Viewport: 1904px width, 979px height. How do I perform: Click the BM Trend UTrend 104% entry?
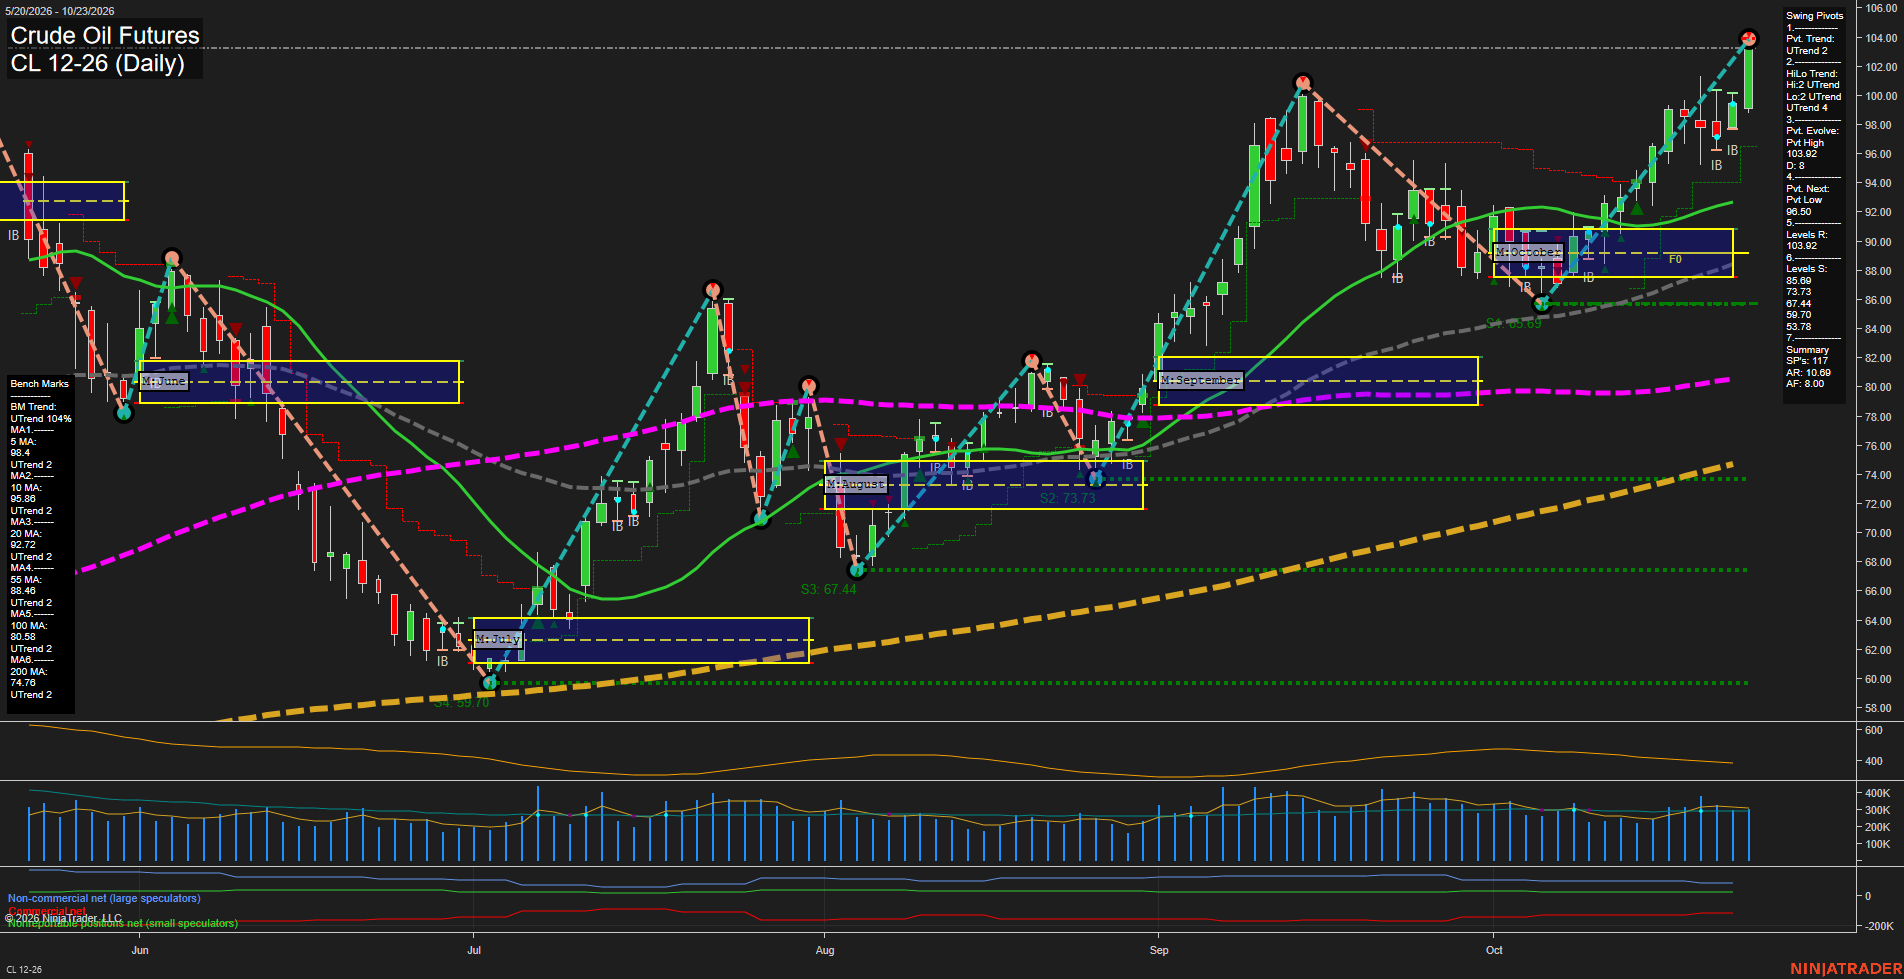(41, 413)
